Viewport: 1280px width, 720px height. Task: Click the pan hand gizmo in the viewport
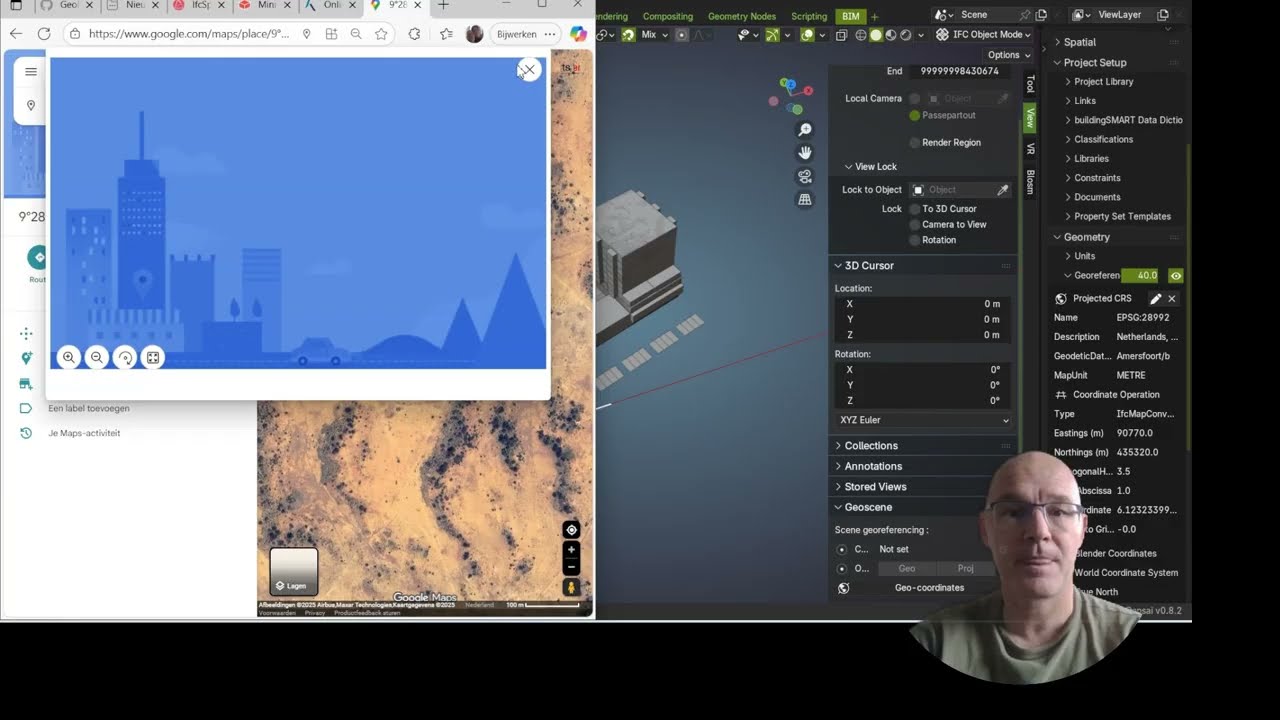click(805, 153)
